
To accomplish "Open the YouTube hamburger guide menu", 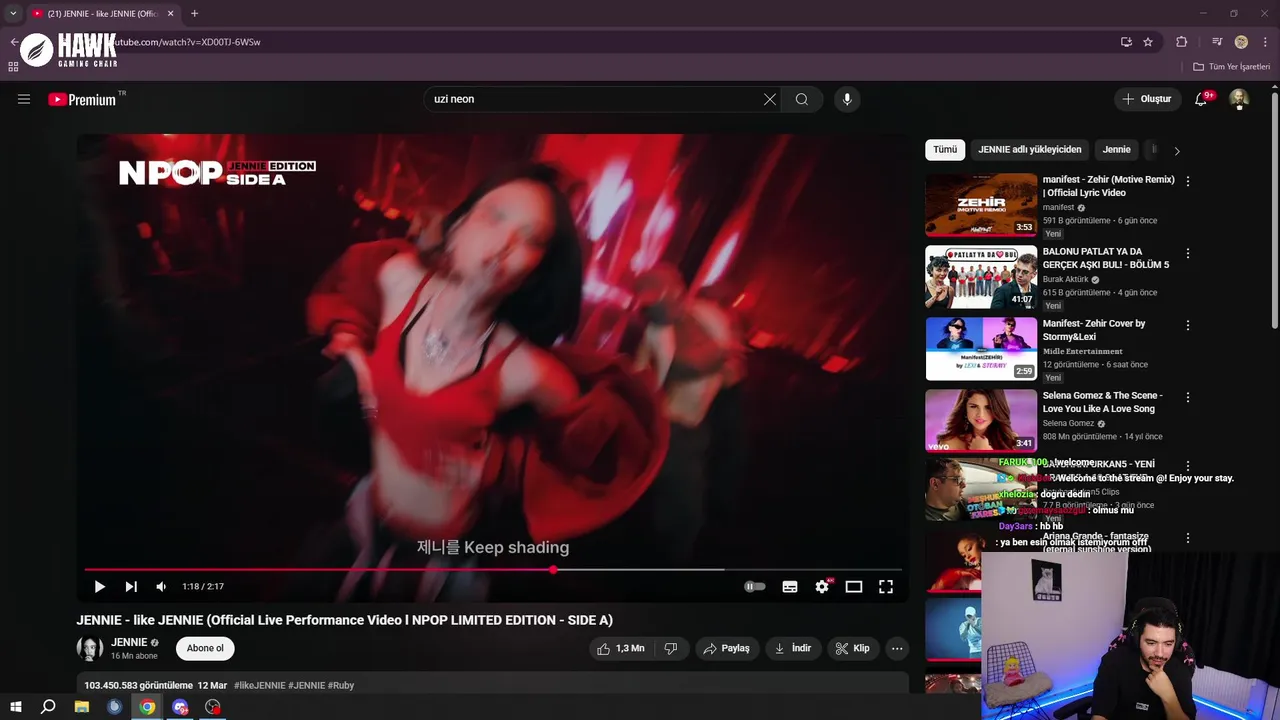I will pos(24,99).
